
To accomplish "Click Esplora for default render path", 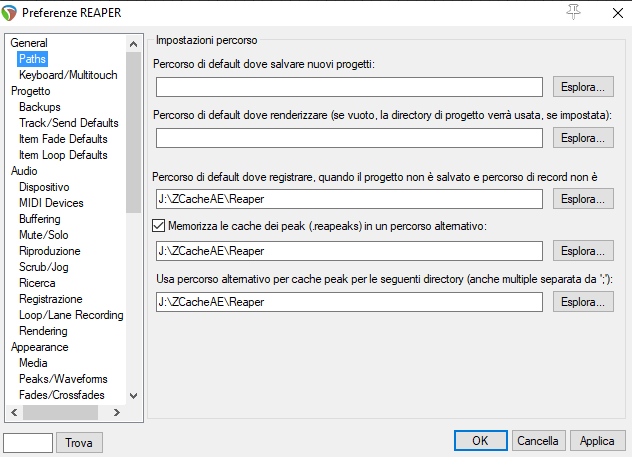I will (x=583, y=138).
